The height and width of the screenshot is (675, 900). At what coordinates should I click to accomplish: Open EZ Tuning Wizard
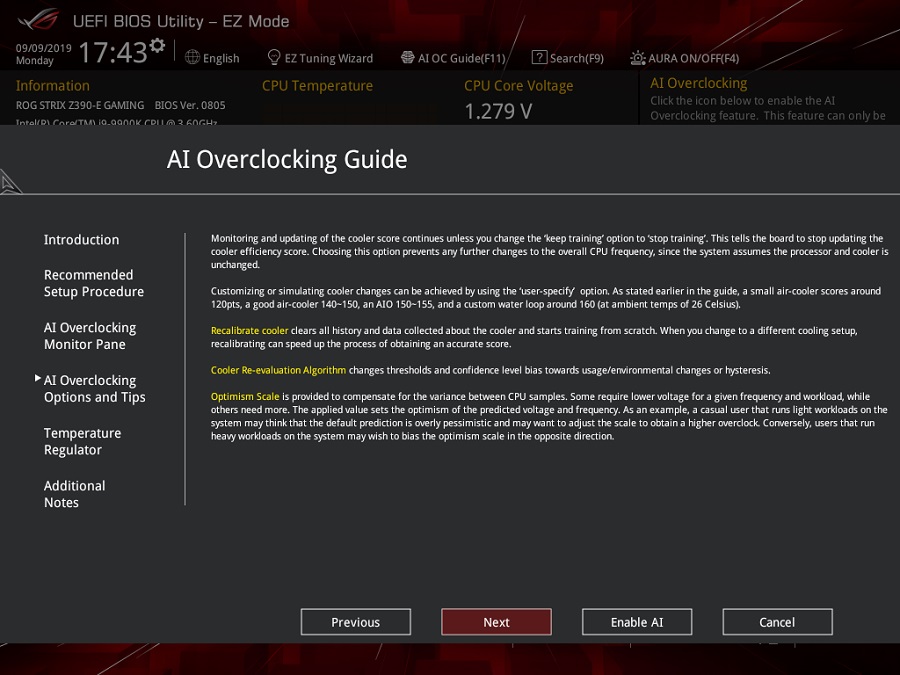click(329, 59)
